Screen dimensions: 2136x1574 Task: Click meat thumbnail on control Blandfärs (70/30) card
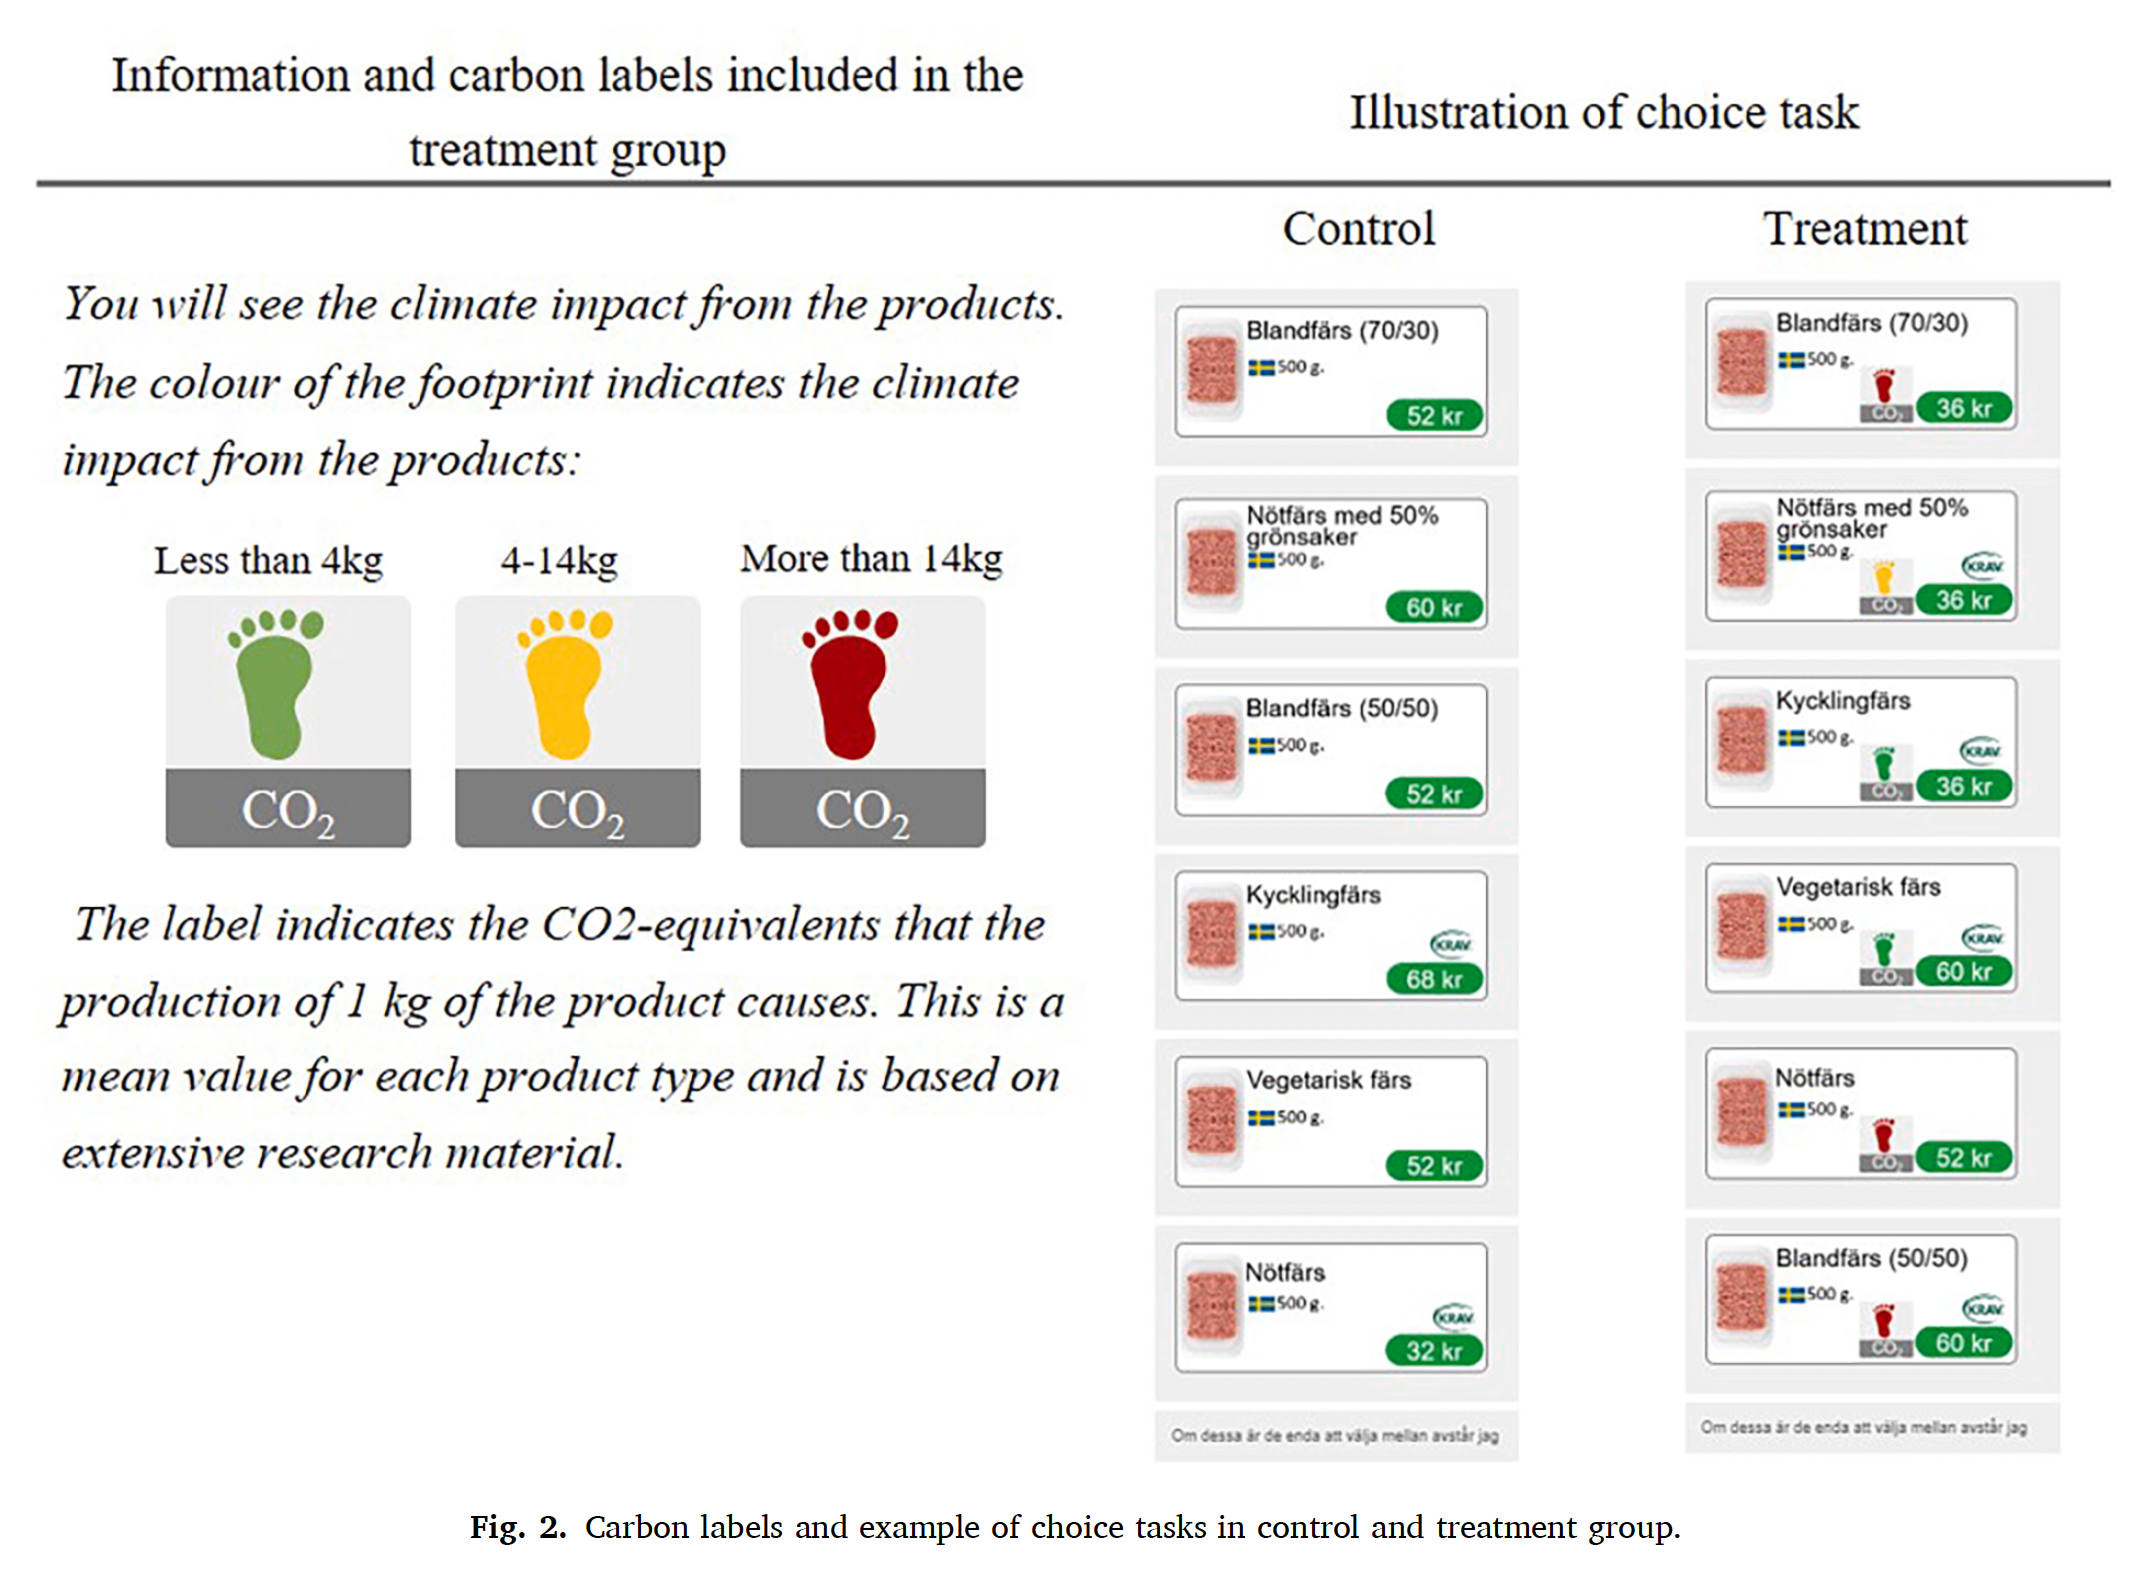(x=1212, y=372)
